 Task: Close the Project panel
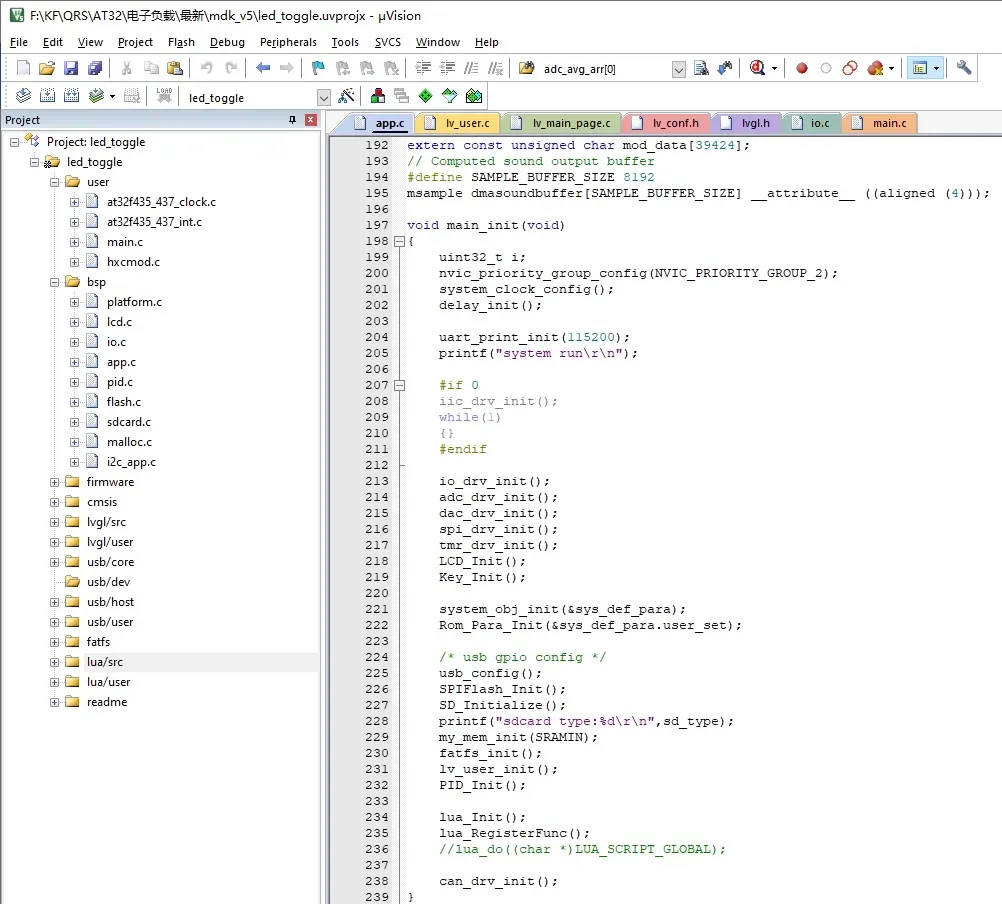pyautogui.click(x=311, y=119)
